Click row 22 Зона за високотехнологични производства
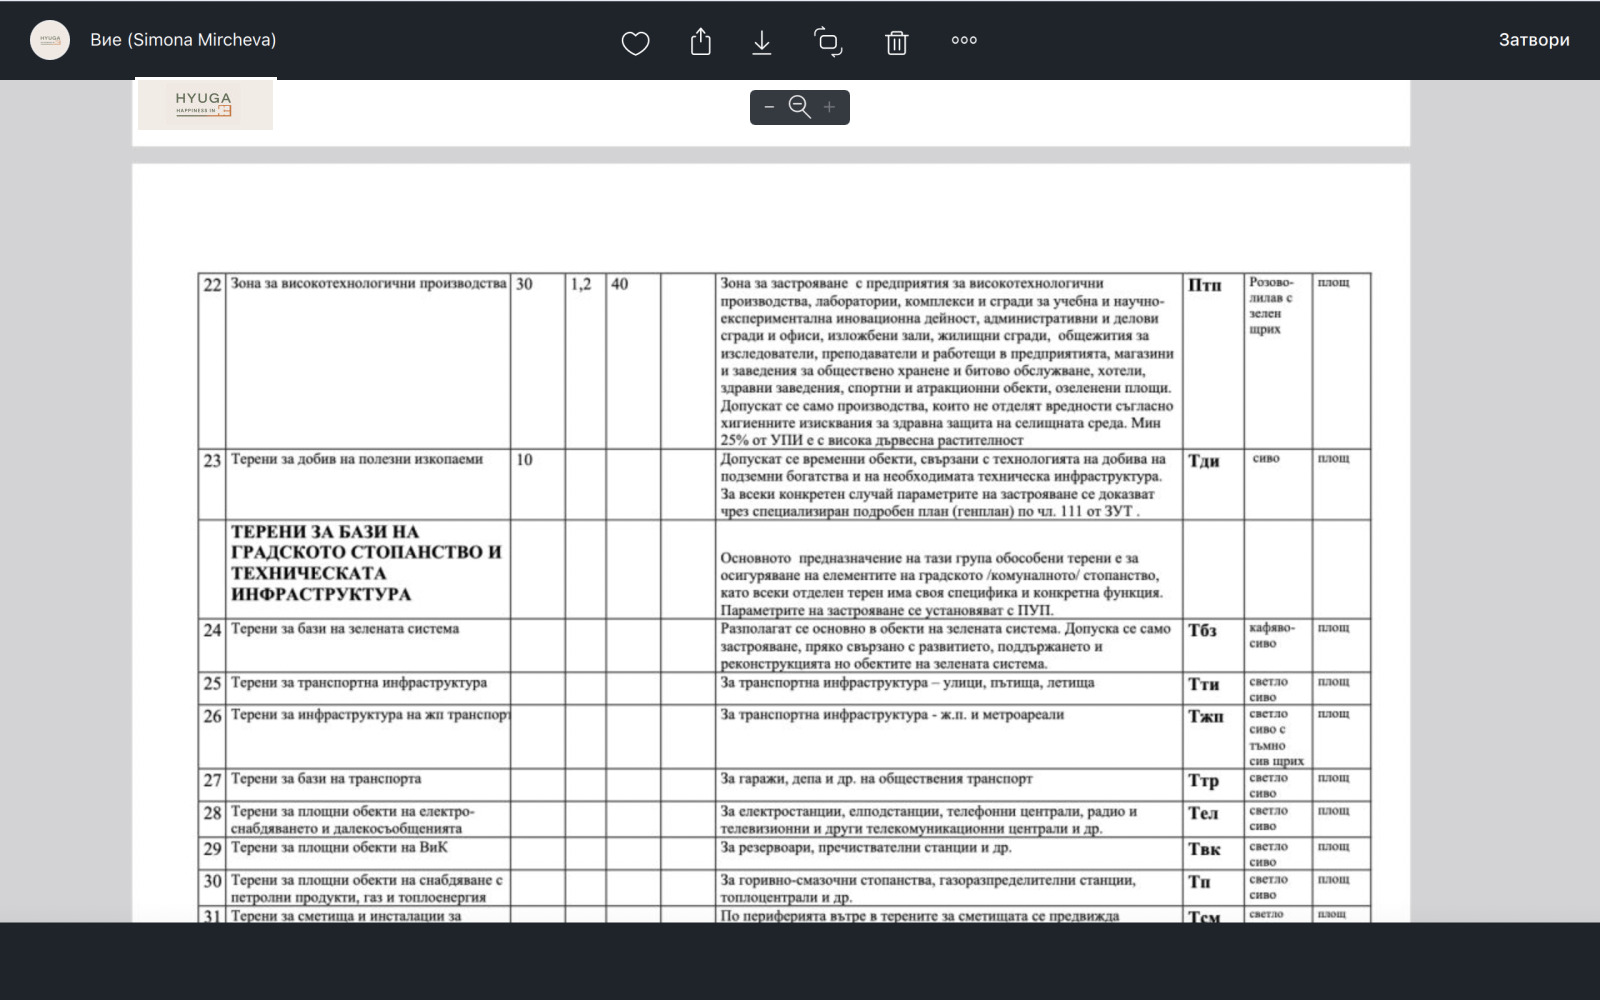The width and height of the screenshot is (1600, 1000). tap(368, 284)
